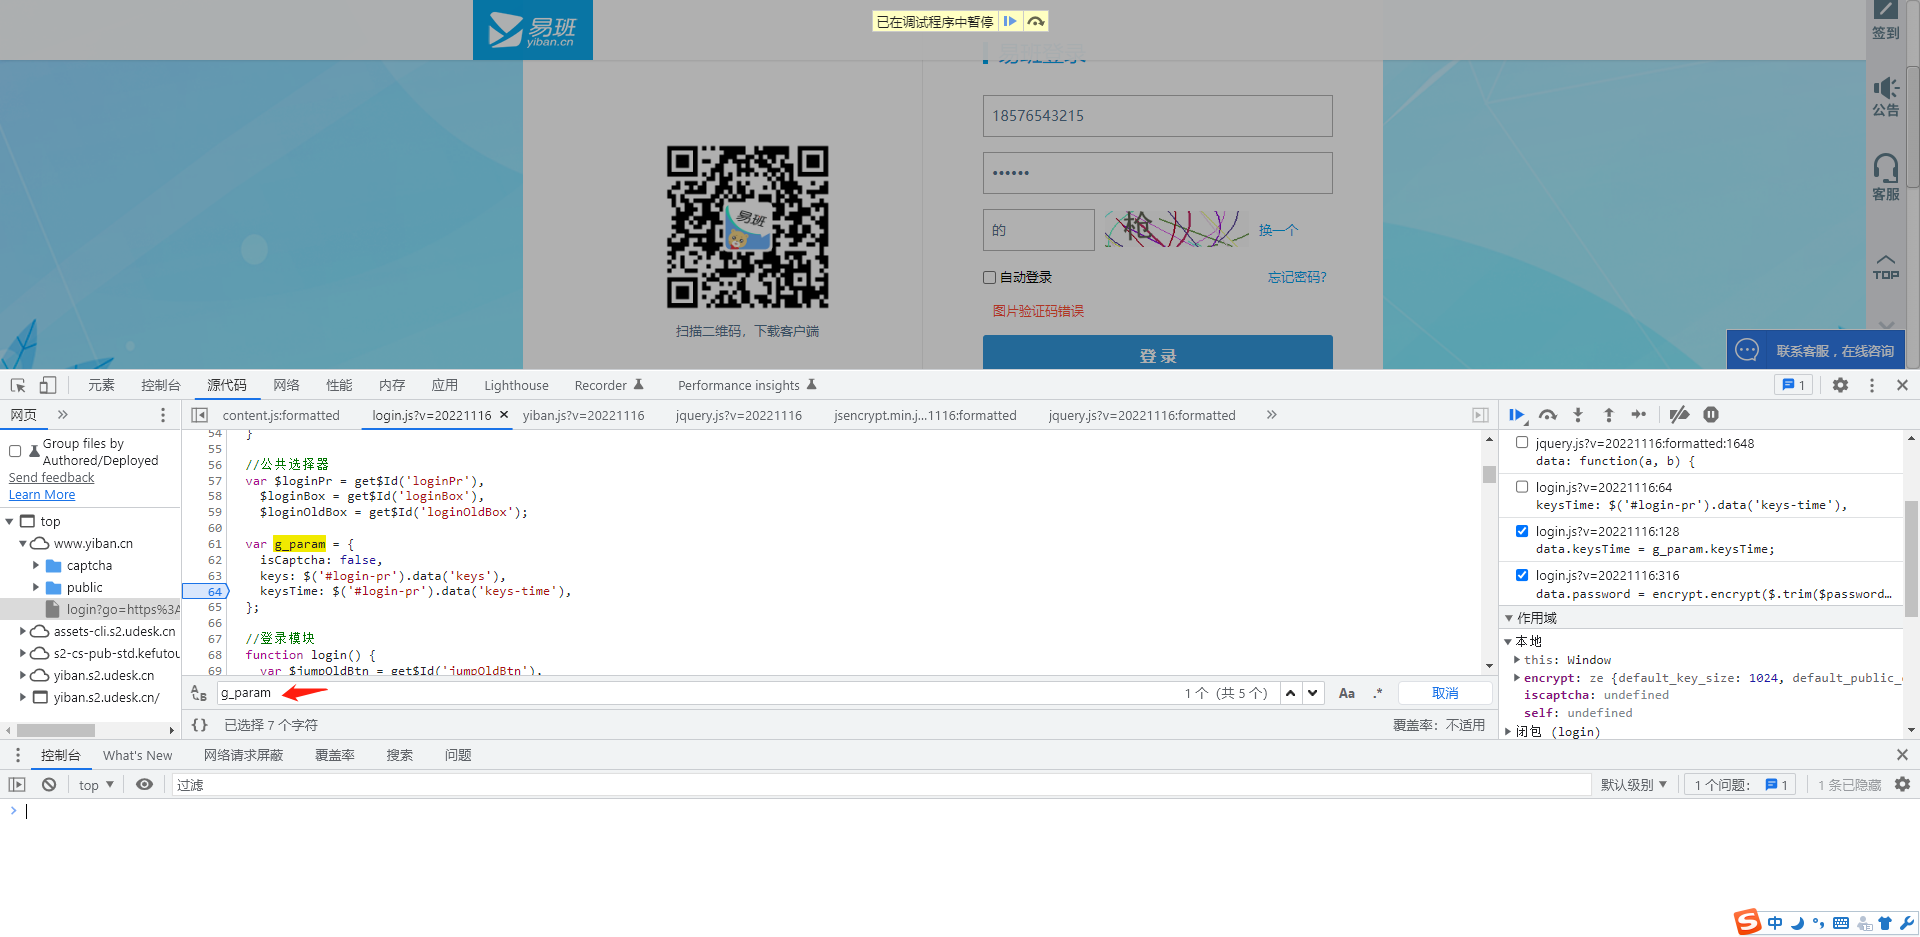1920x937 pixels.
Task: Show console sidebar icon
Action: coord(17,785)
